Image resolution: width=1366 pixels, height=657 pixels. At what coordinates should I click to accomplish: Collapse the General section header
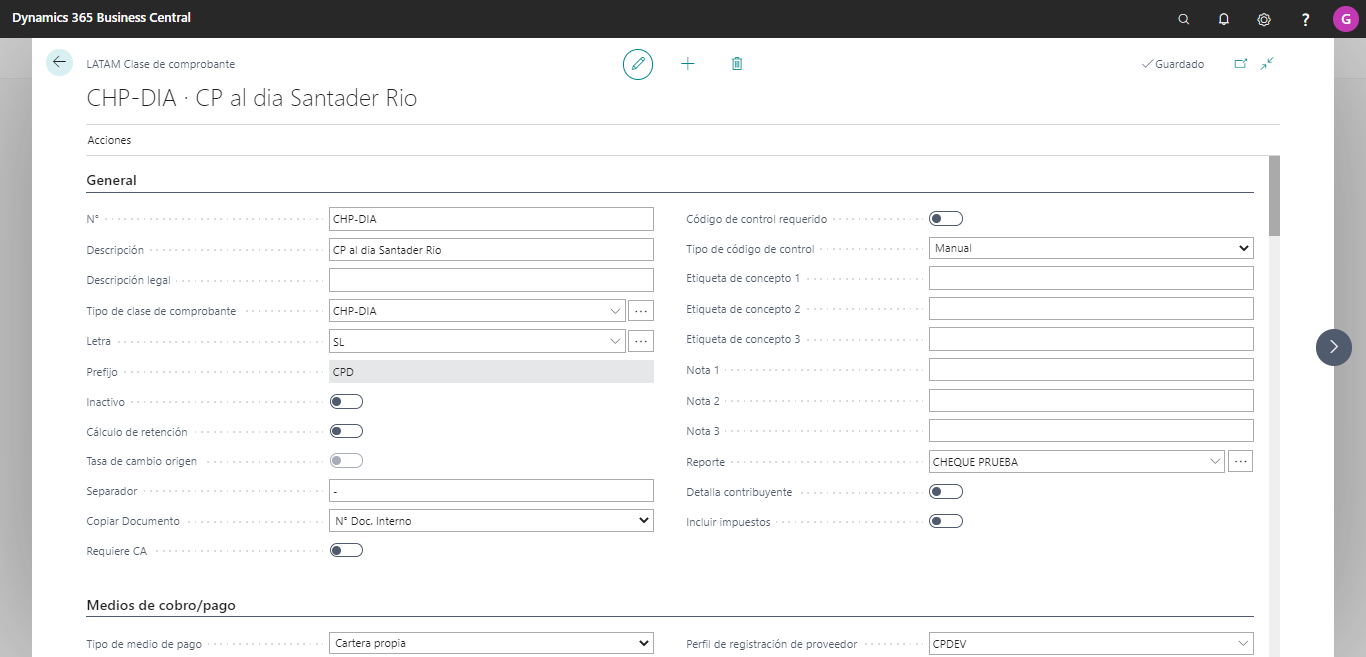point(112,181)
